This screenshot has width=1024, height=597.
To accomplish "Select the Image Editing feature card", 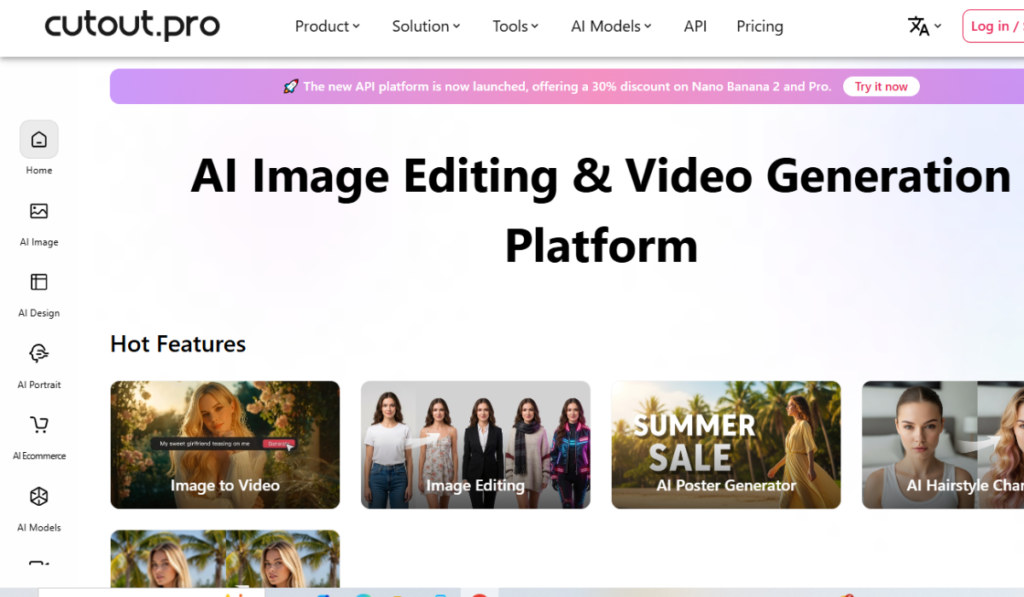I will [x=475, y=445].
